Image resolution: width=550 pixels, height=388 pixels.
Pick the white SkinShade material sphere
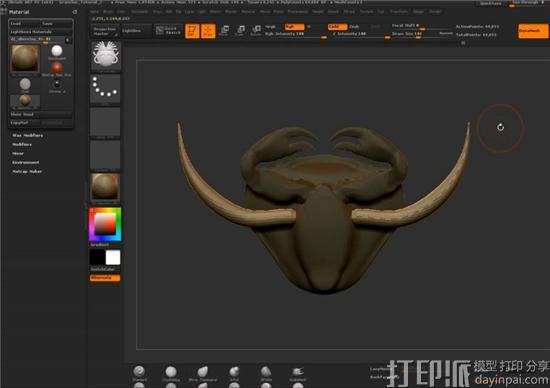click(x=57, y=52)
